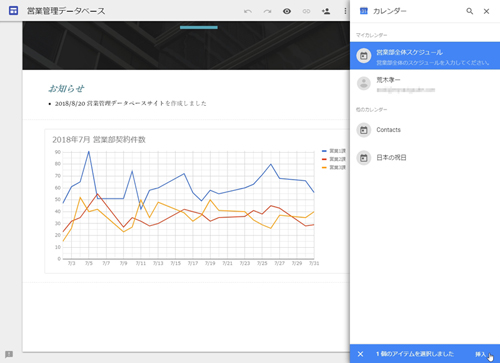Click the 荒木孝一 avatar icon
The height and width of the screenshot is (363, 500).
(364, 83)
